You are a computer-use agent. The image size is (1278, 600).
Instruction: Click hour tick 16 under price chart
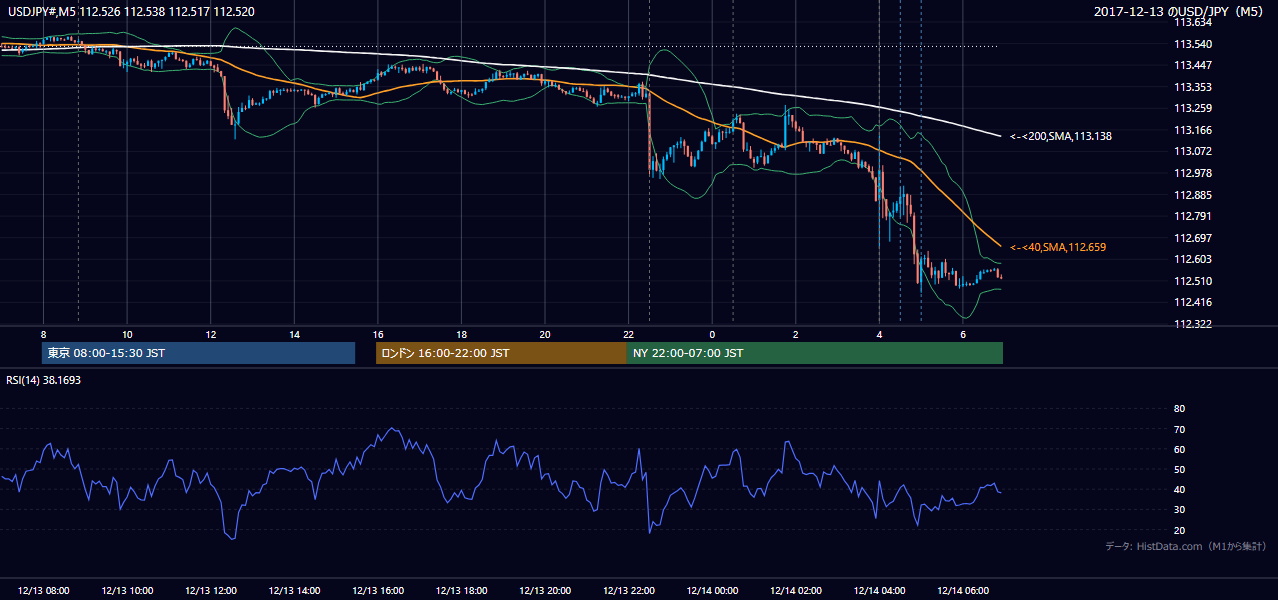(378, 334)
